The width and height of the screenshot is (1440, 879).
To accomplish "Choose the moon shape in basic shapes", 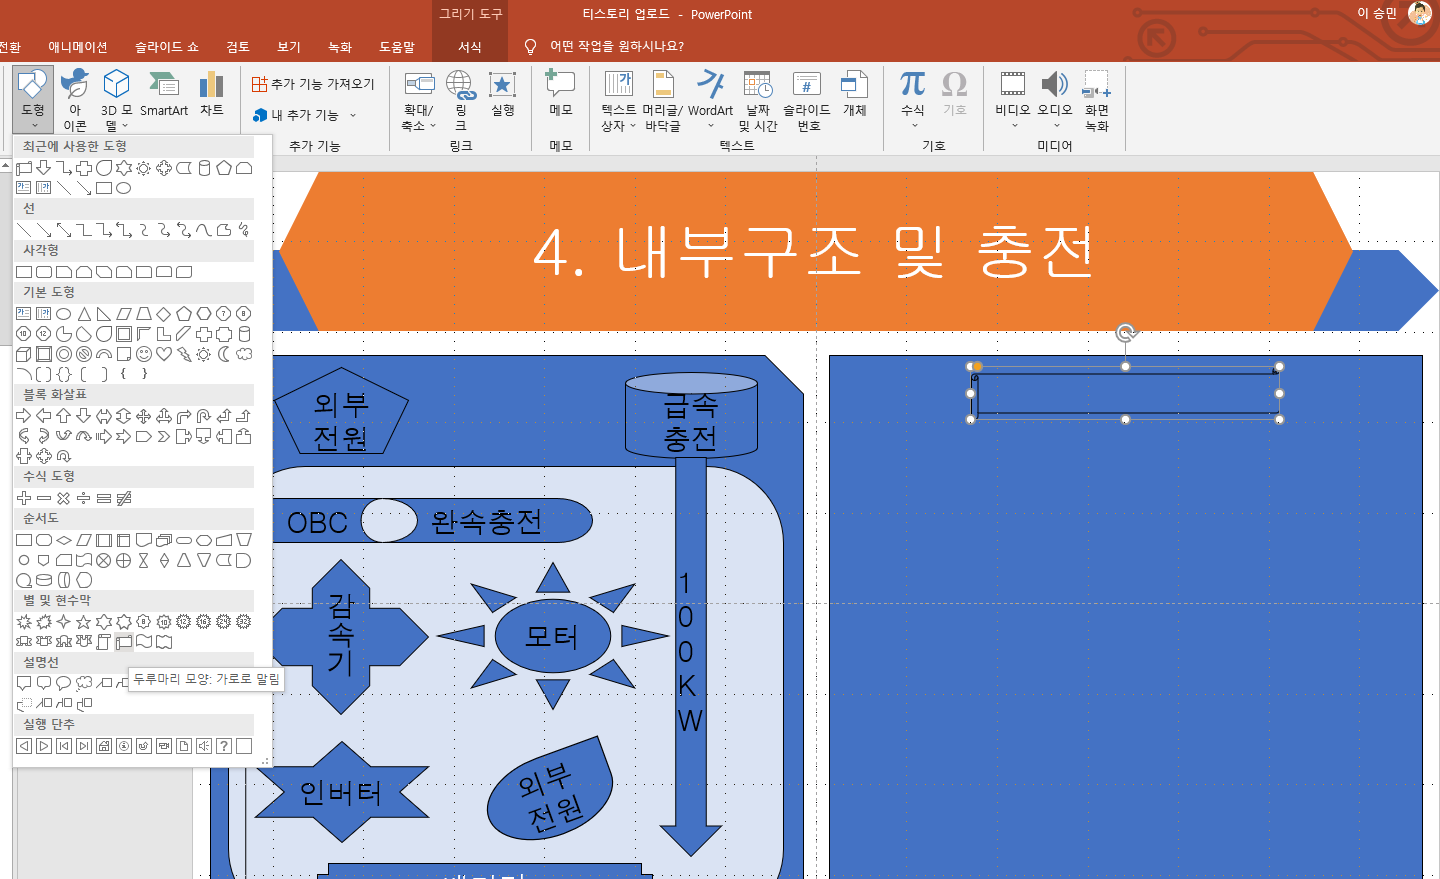I will click(224, 354).
